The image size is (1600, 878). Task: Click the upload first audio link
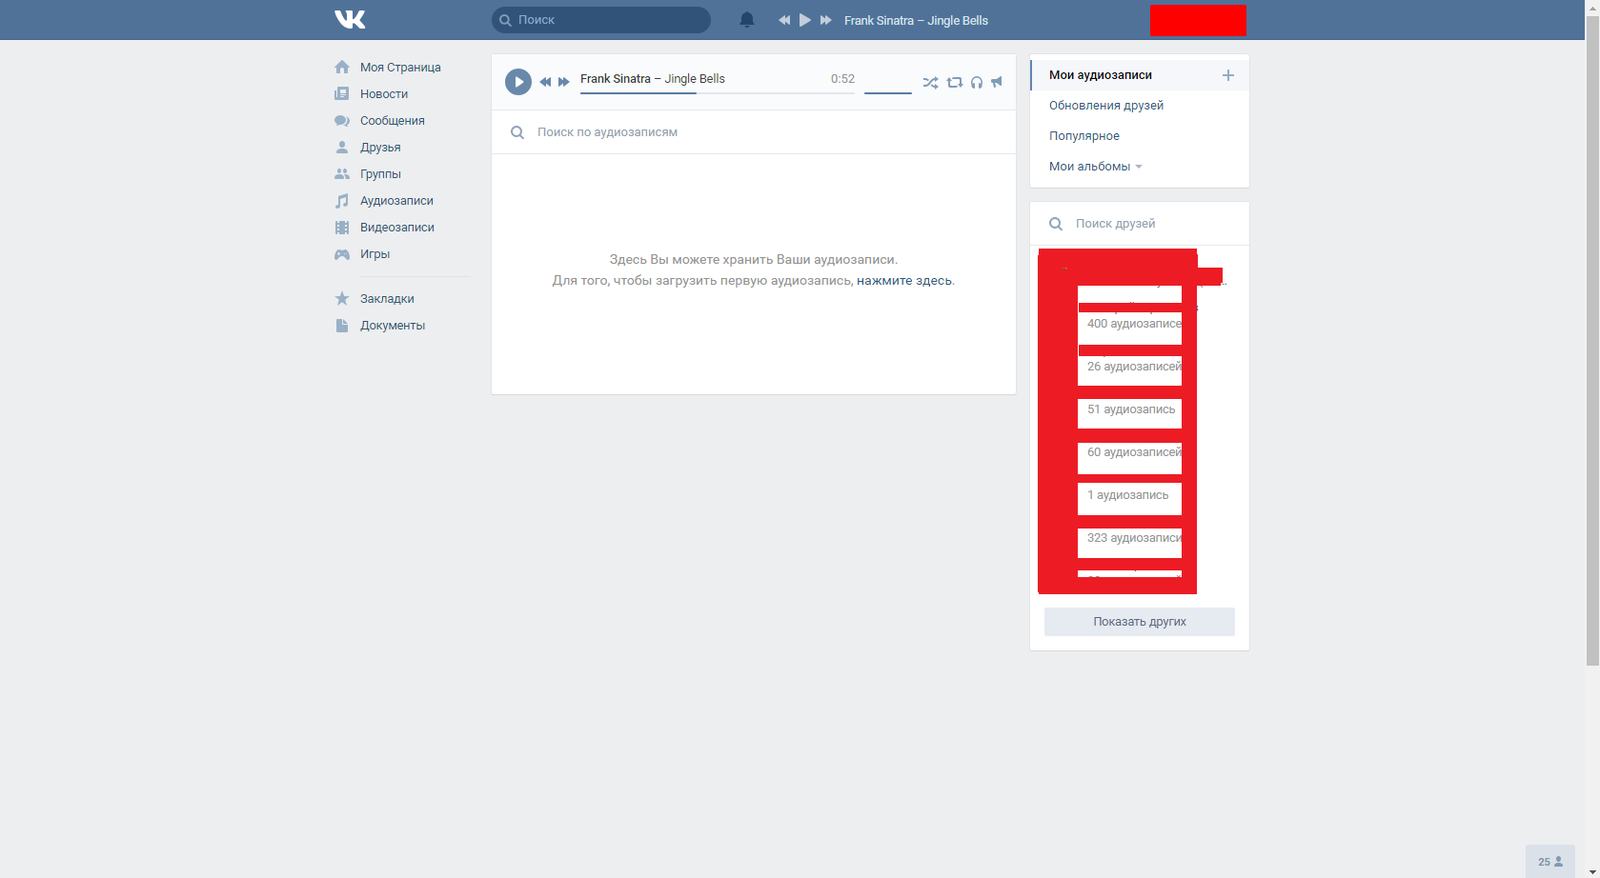point(904,281)
